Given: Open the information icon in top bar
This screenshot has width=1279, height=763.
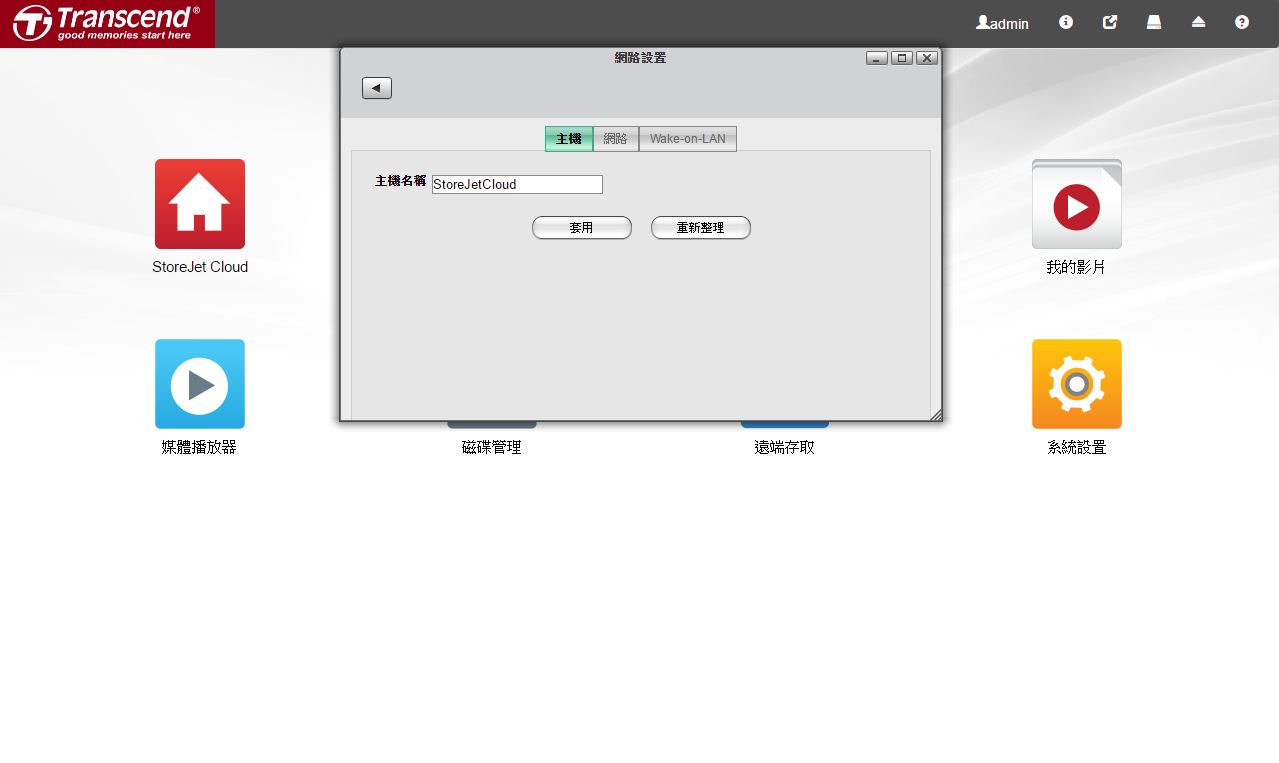Looking at the screenshot, I should (x=1066, y=22).
